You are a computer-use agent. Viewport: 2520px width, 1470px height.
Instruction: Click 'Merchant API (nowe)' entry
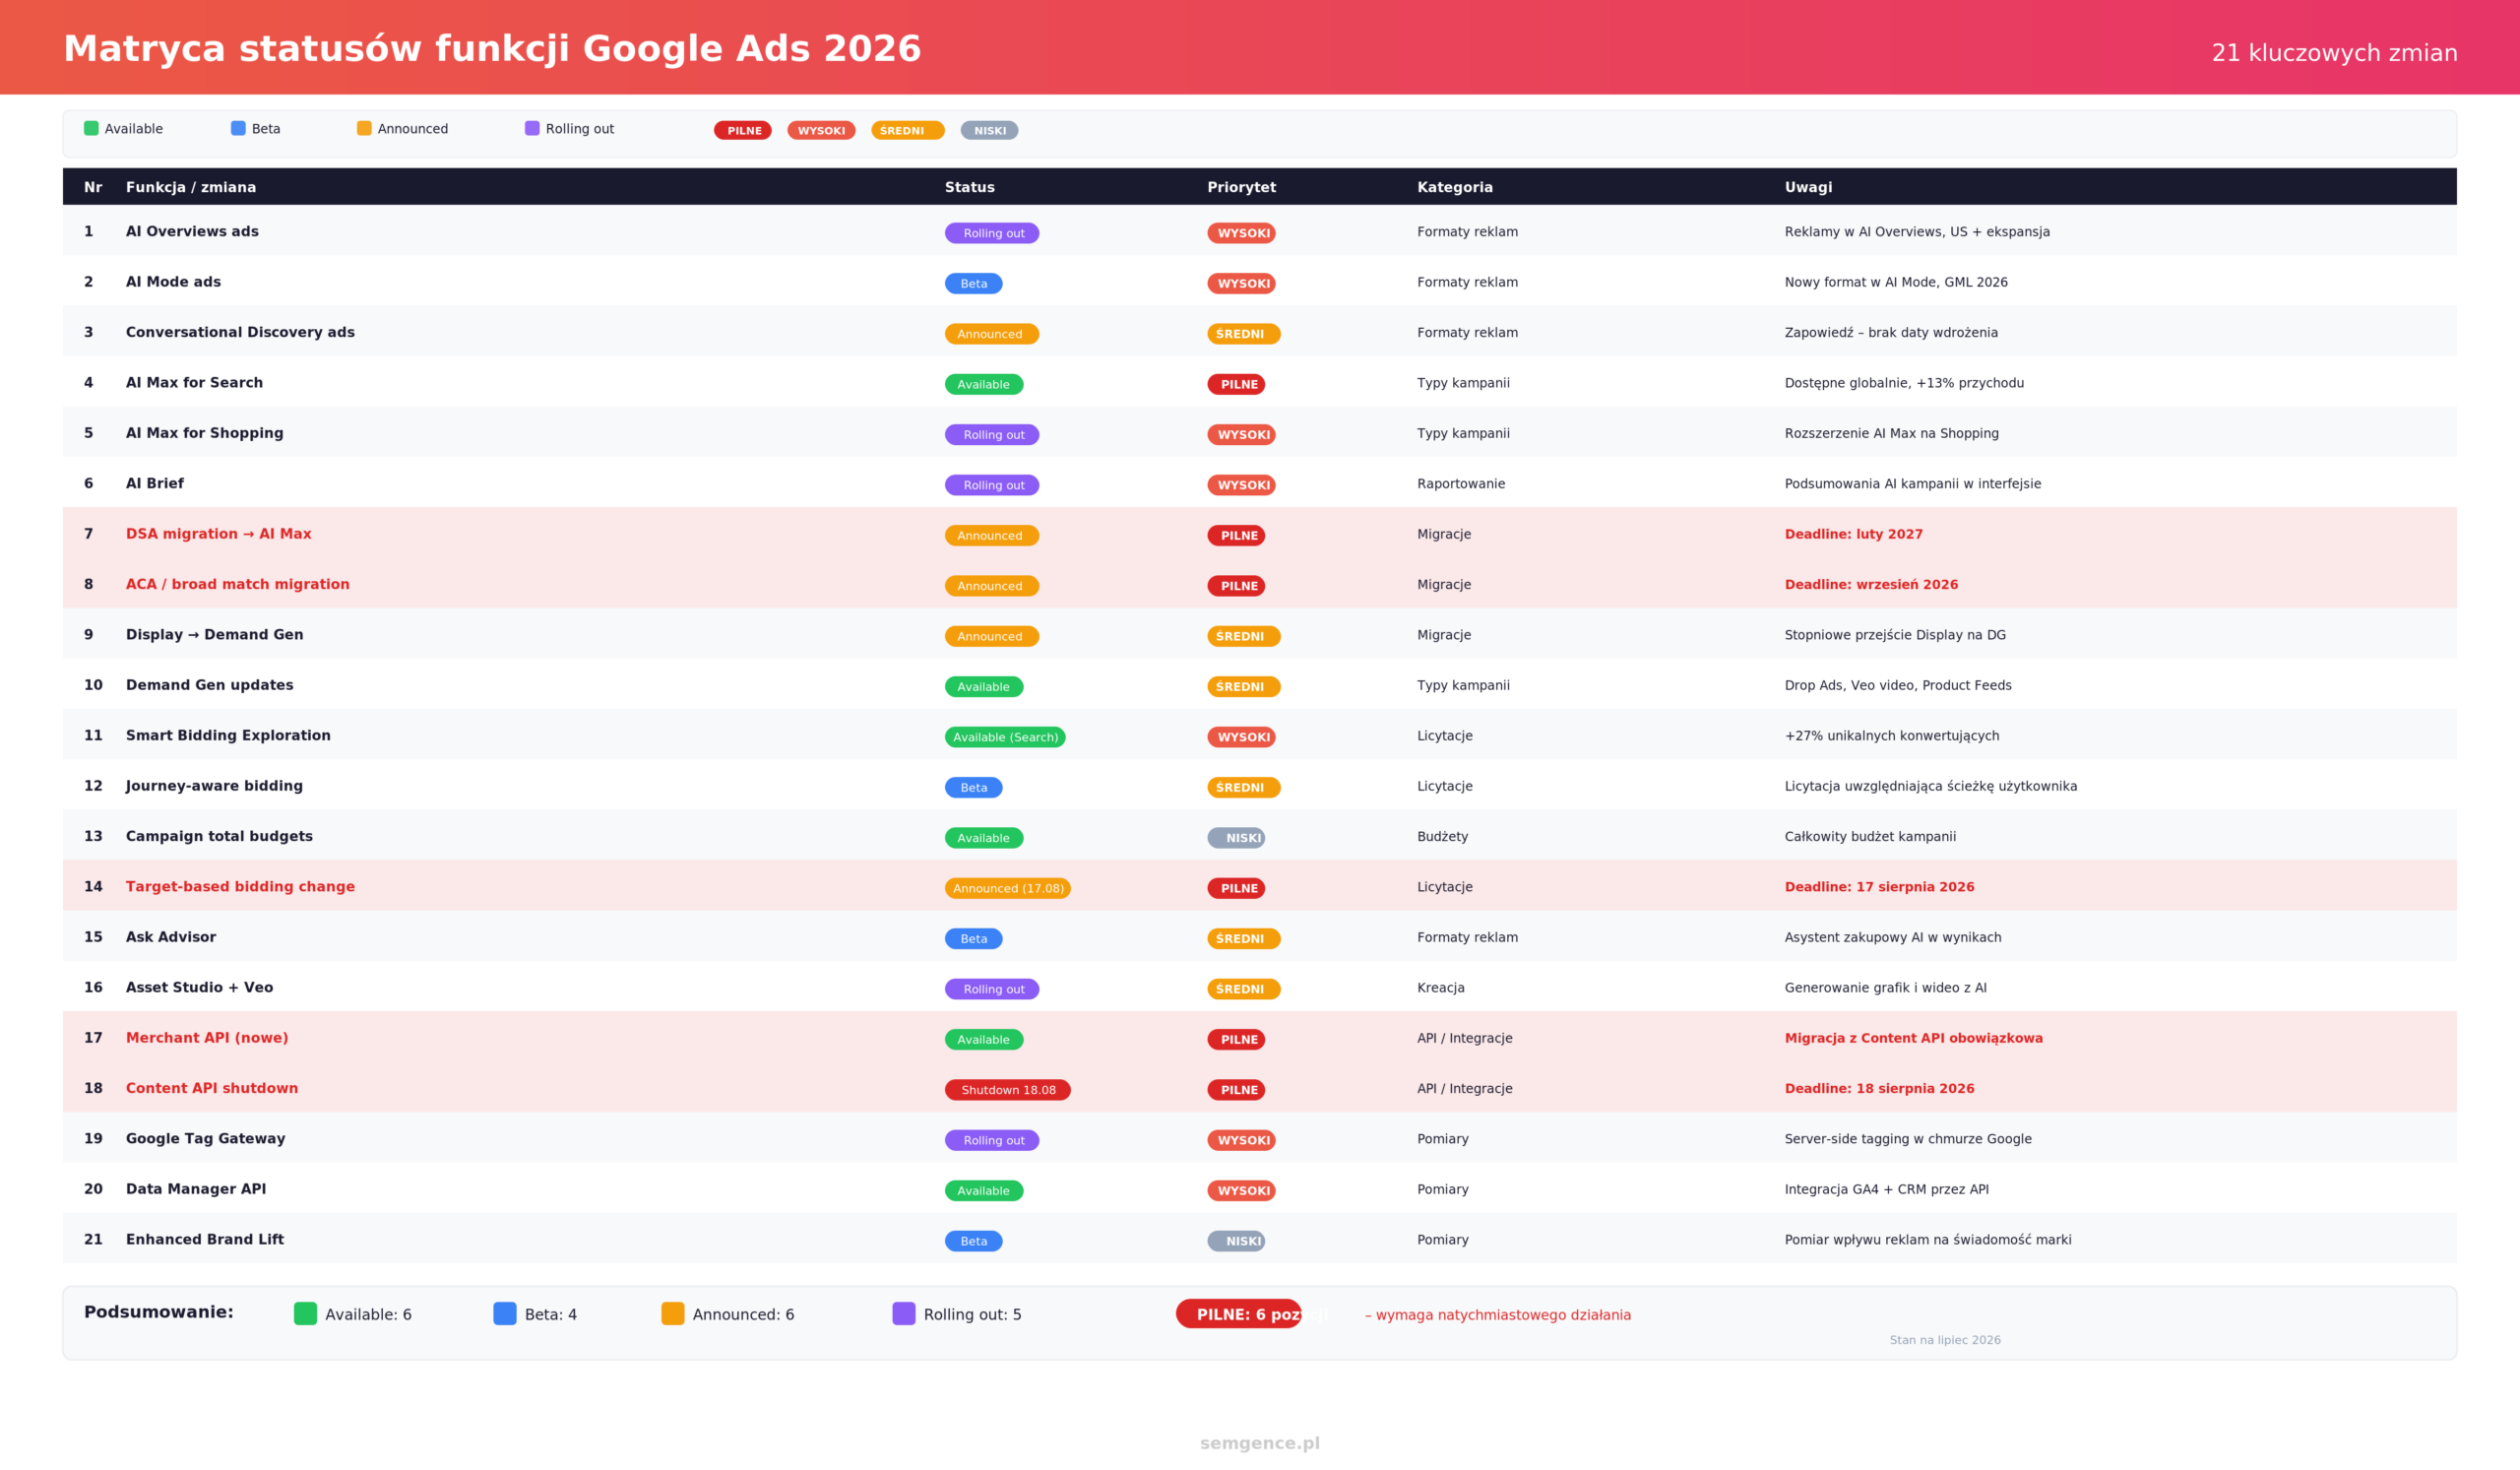click(x=207, y=1038)
